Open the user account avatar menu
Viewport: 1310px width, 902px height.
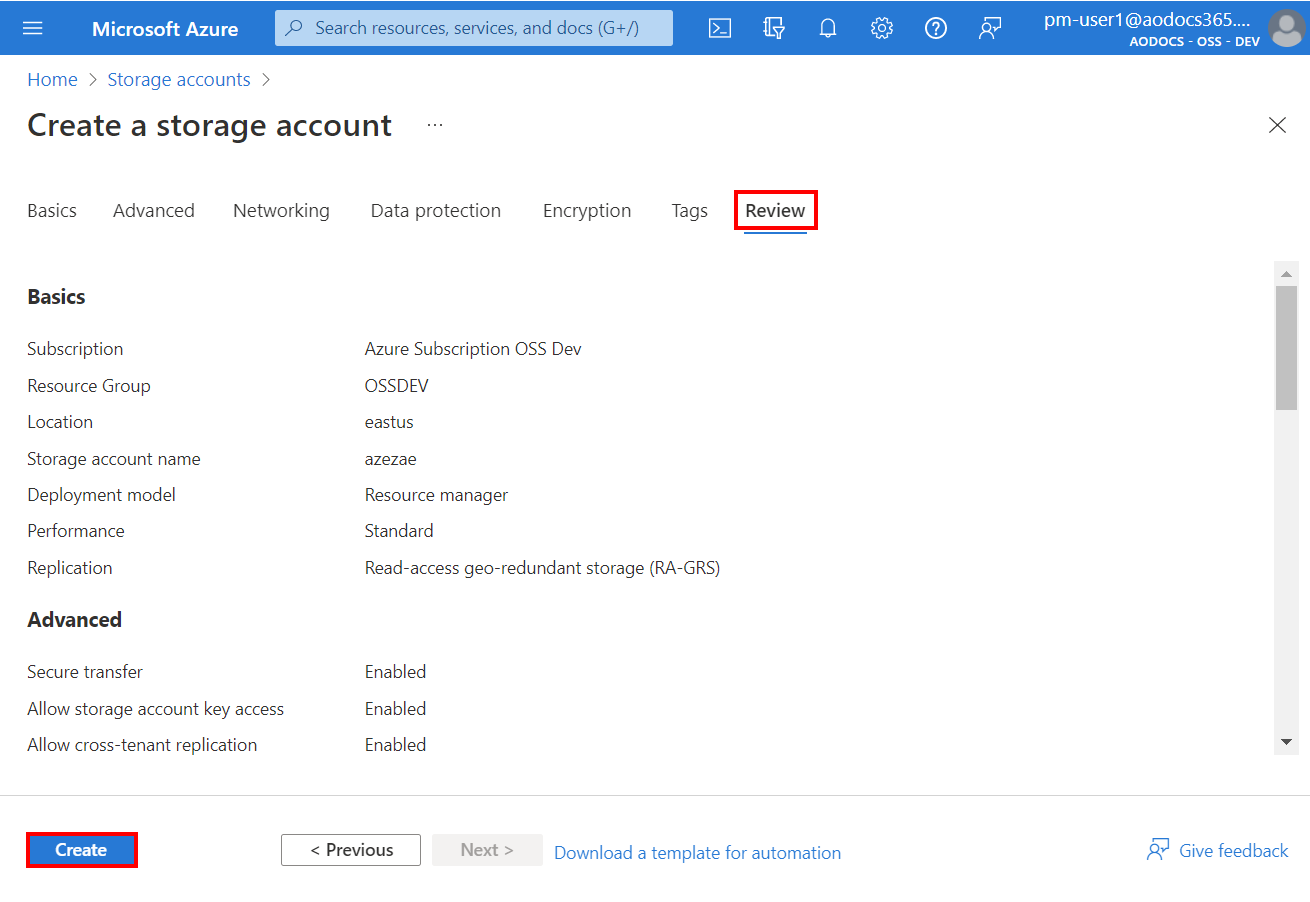[x=1285, y=28]
